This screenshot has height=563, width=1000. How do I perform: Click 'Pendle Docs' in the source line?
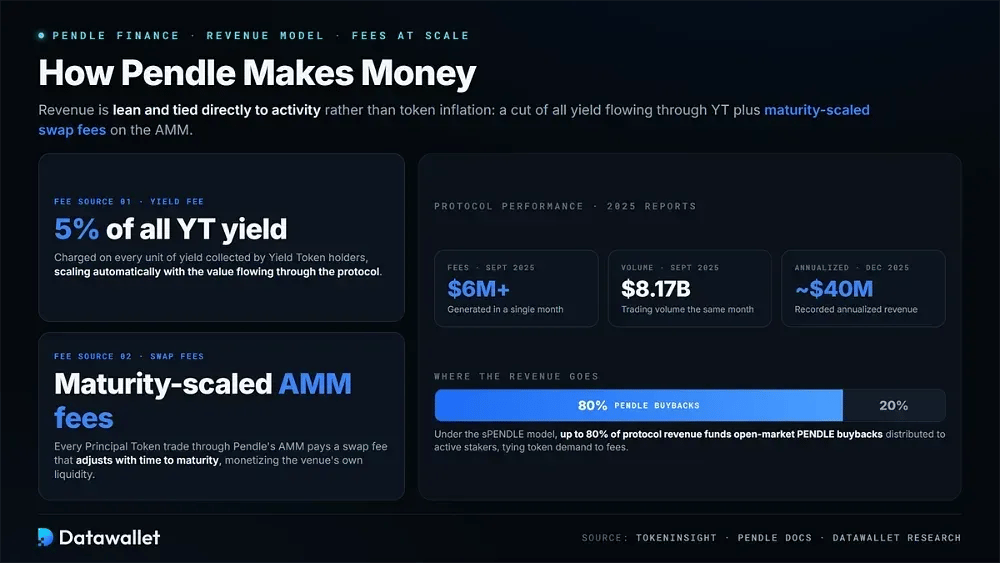click(775, 538)
